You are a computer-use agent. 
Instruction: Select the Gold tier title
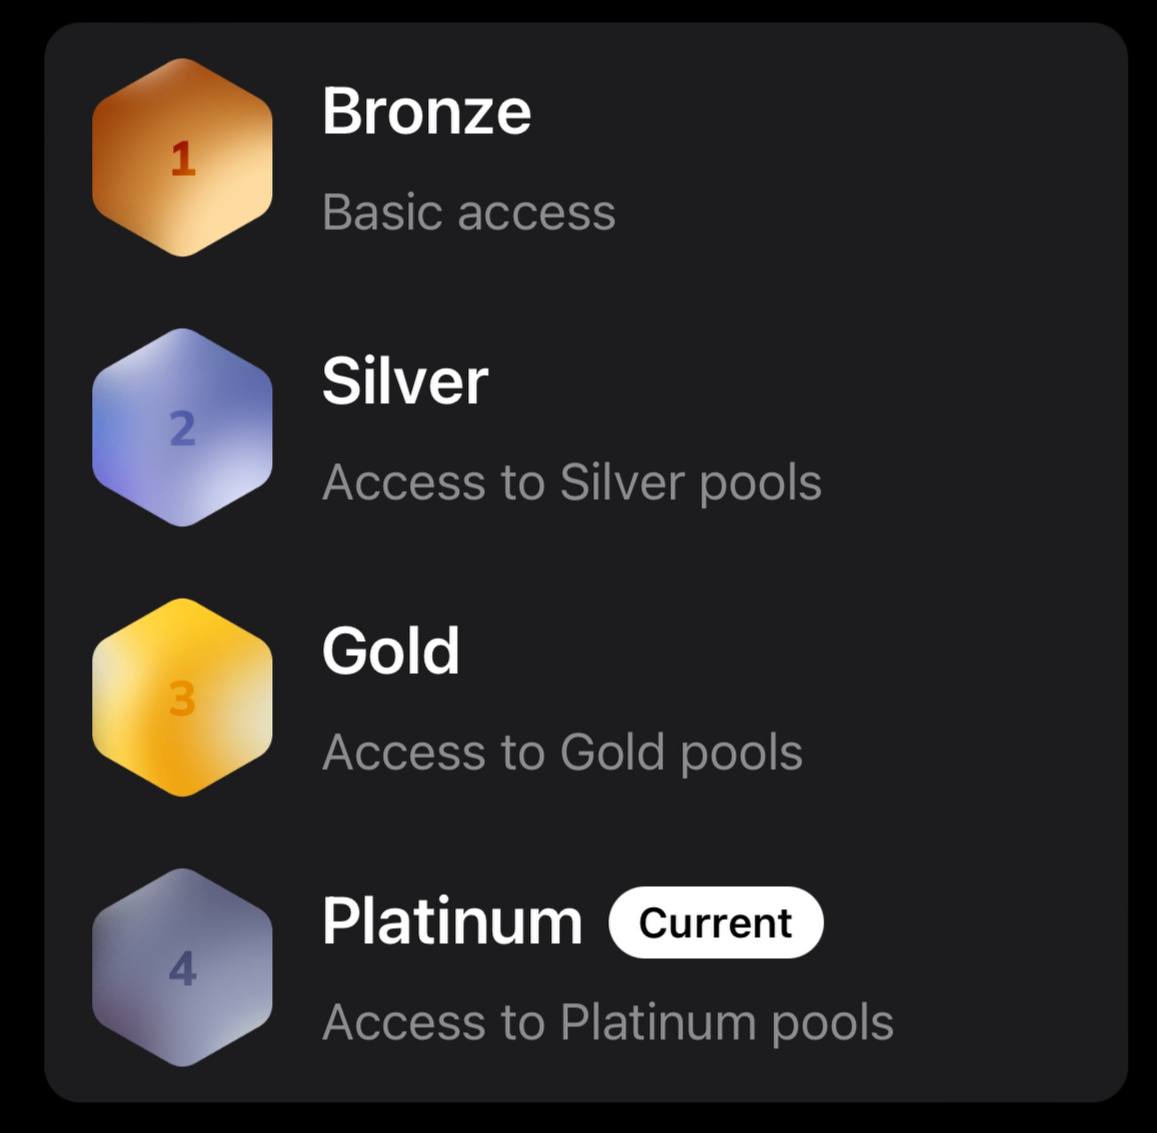(x=391, y=651)
